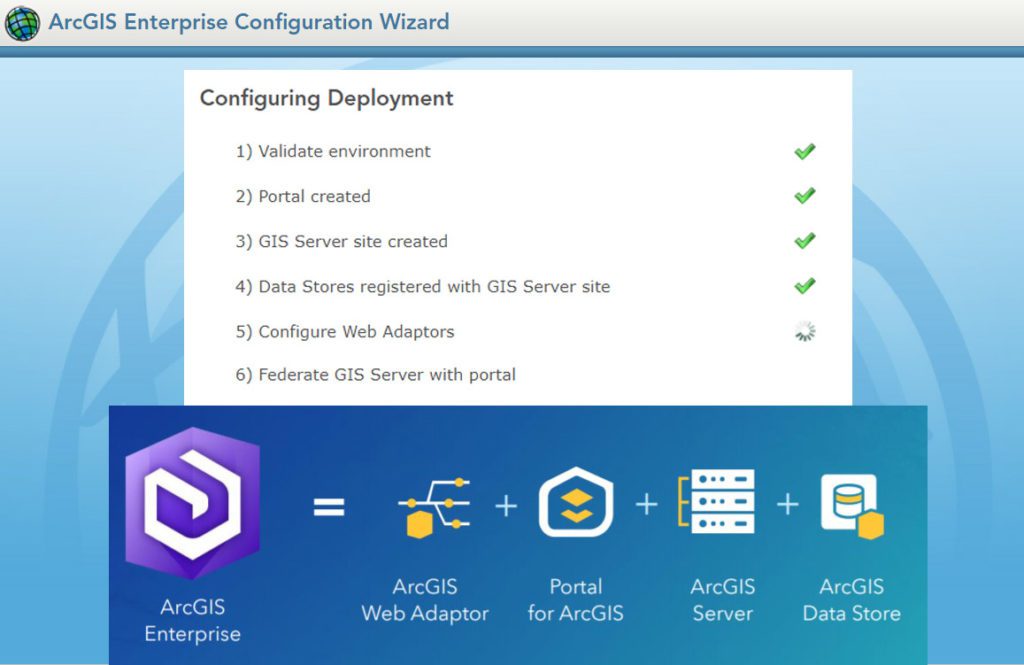
Task: Select the '2) Portal created' step text
Action: point(303,196)
